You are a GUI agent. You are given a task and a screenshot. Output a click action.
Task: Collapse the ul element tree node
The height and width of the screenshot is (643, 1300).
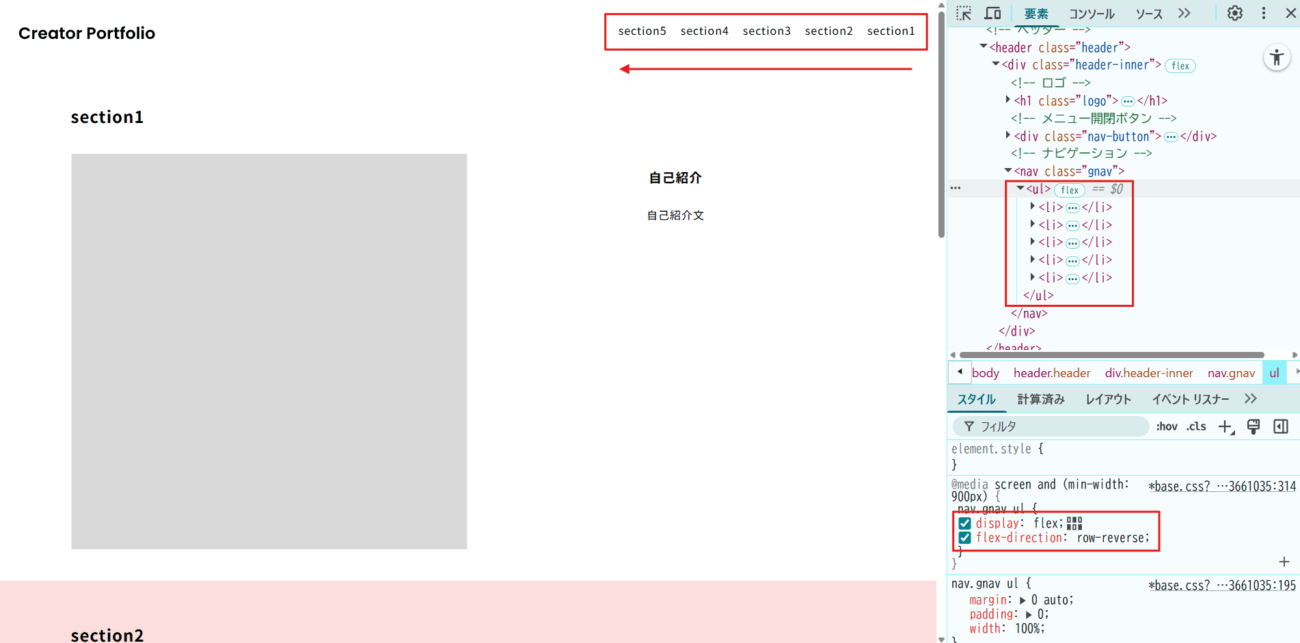point(1020,189)
